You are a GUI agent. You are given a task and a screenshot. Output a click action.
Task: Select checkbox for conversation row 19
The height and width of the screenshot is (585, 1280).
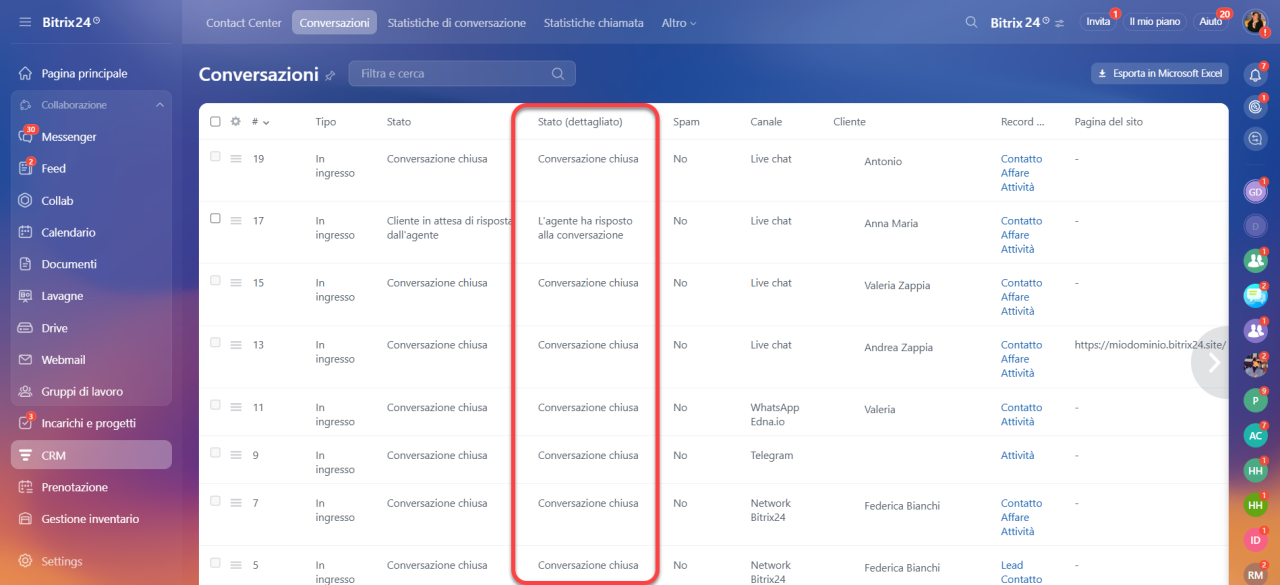tap(215, 157)
